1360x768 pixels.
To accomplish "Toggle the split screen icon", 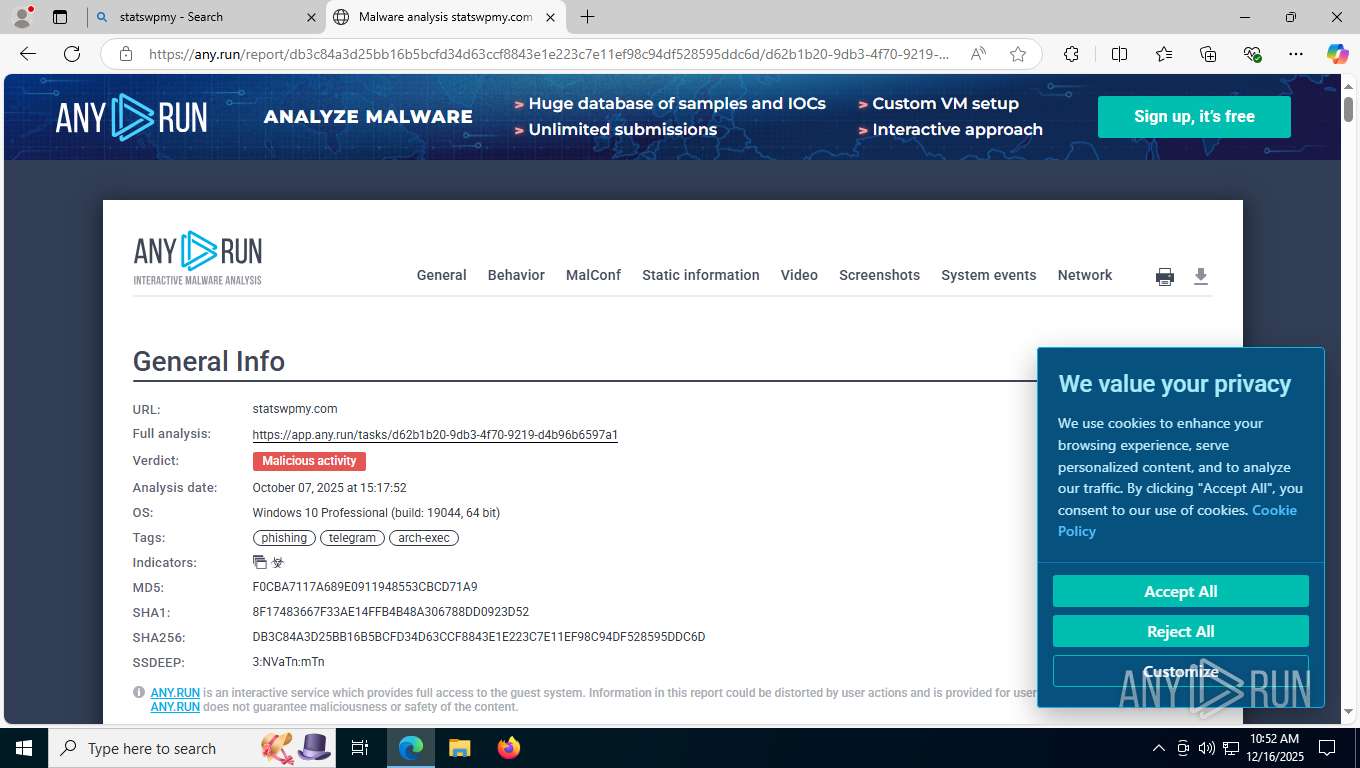I will click(x=1120, y=54).
